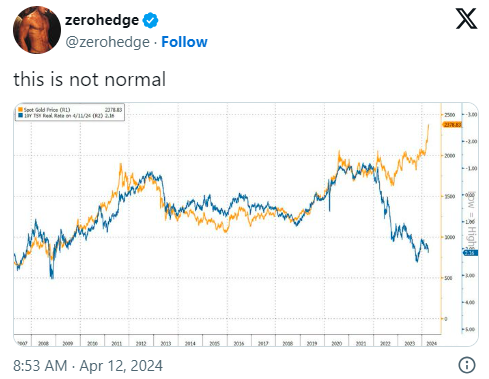Click the orange gold line peak at chart top
Viewport: 489px width, 379px height.
[428, 125]
